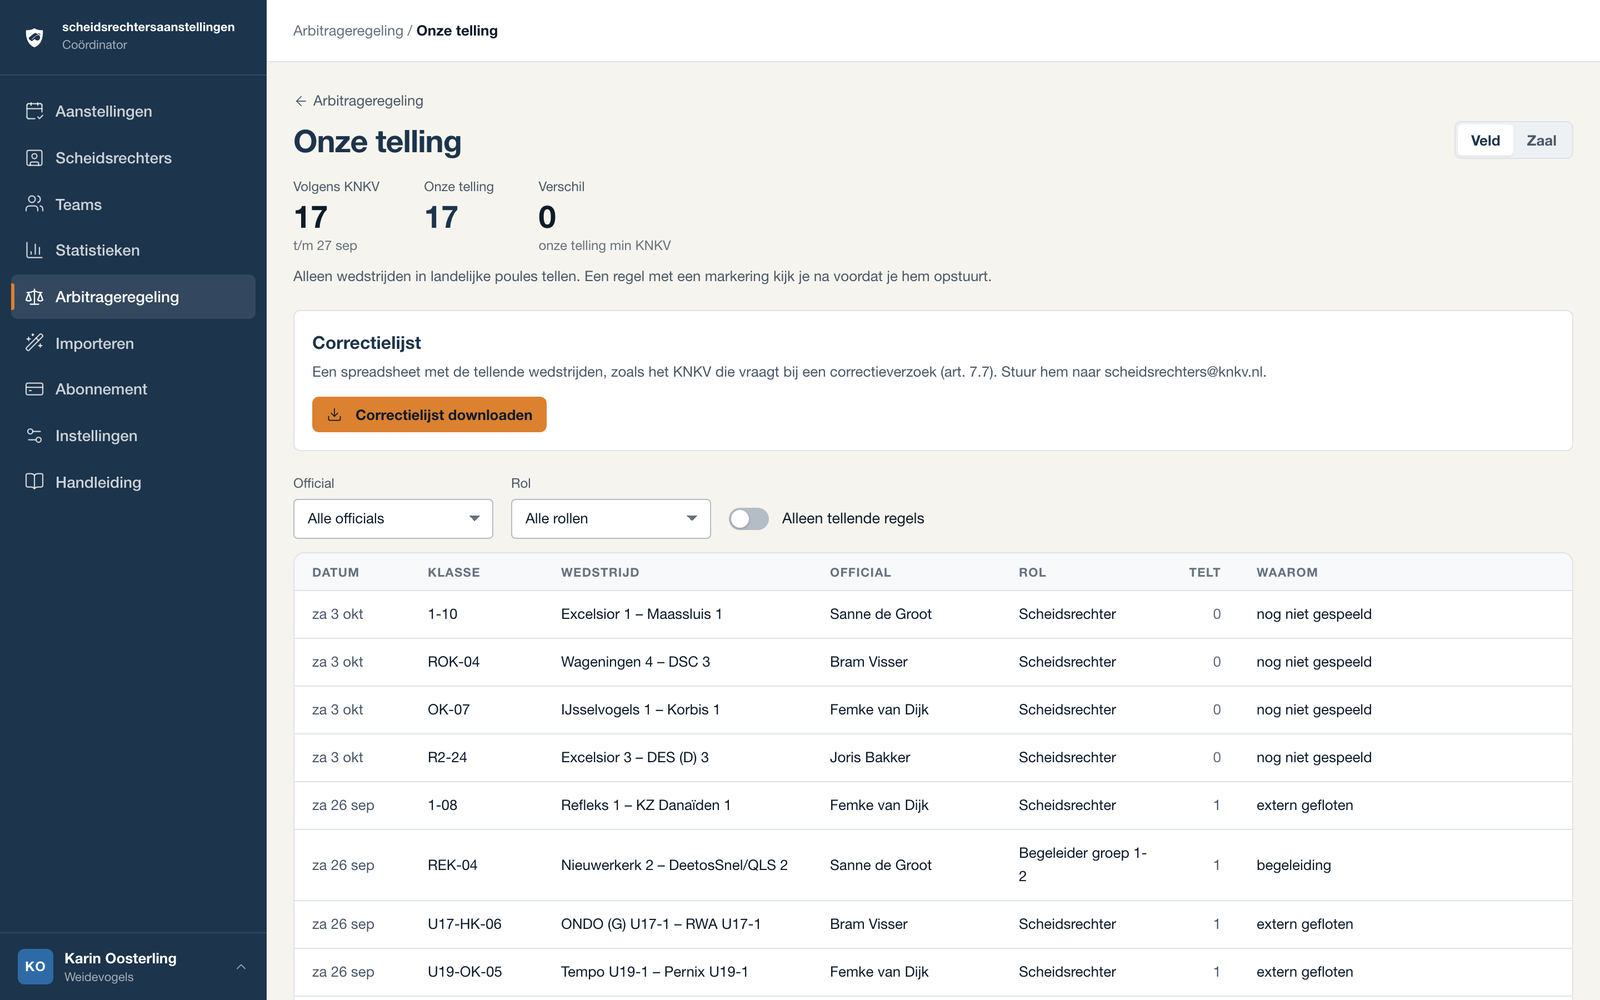1600x1000 pixels.
Task: Click WEDSTRIJD column header
Action: click(600, 573)
